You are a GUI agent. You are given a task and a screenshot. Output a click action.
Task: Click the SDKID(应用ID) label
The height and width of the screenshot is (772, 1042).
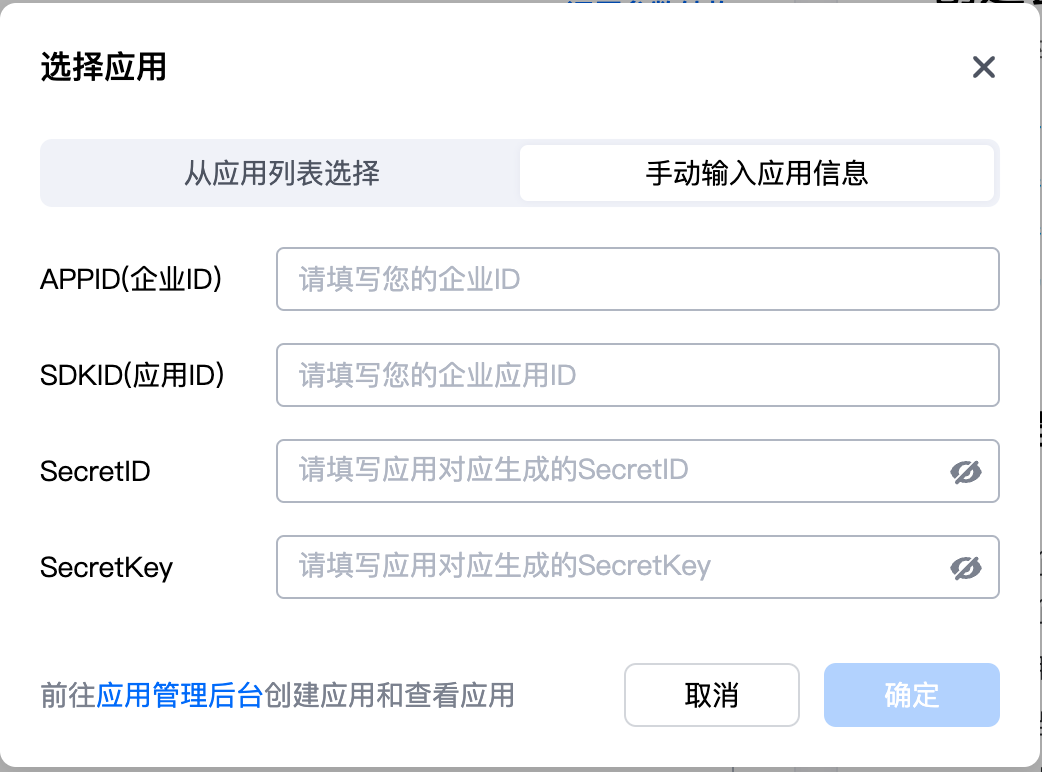coord(132,375)
